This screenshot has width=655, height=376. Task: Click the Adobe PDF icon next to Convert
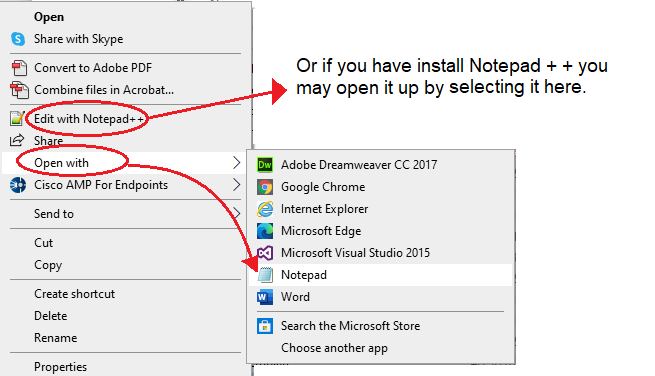coord(19,68)
